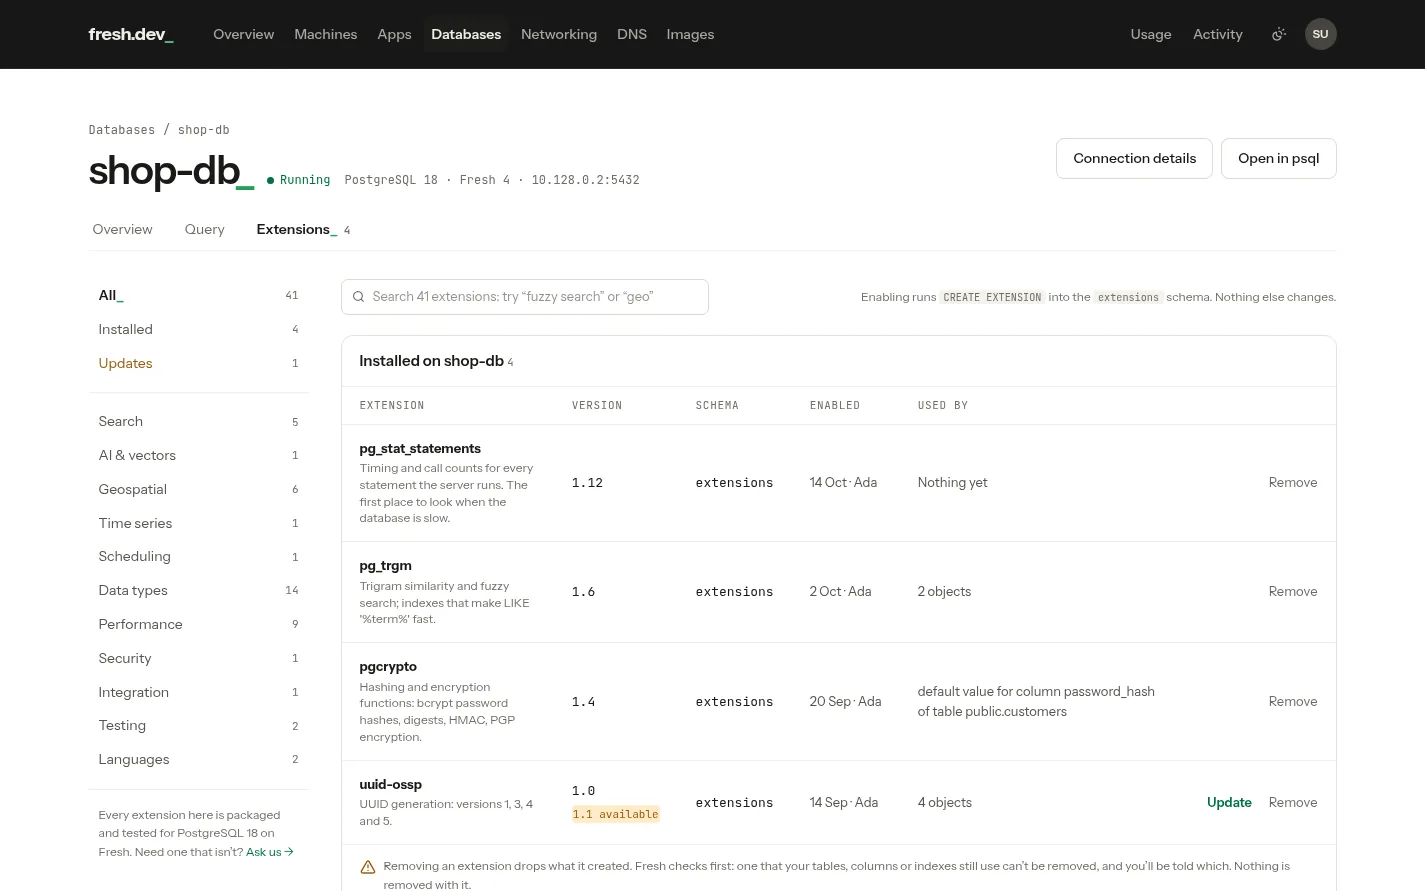Focus the extensions search field

pyautogui.click(x=525, y=297)
